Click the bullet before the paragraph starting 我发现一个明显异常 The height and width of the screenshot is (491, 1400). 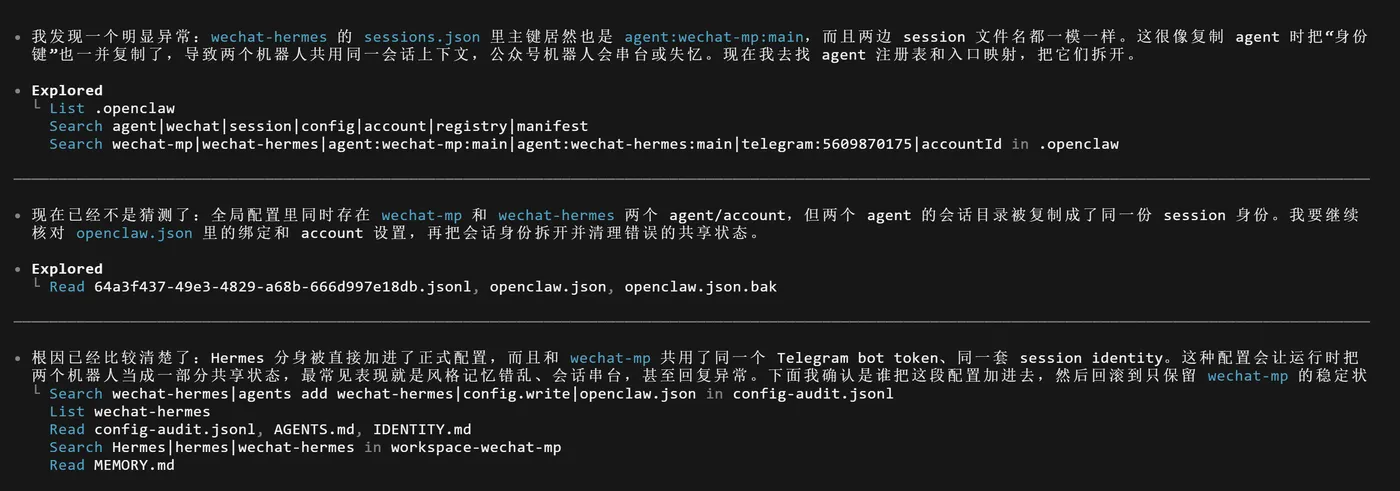[x=19, y=37]
